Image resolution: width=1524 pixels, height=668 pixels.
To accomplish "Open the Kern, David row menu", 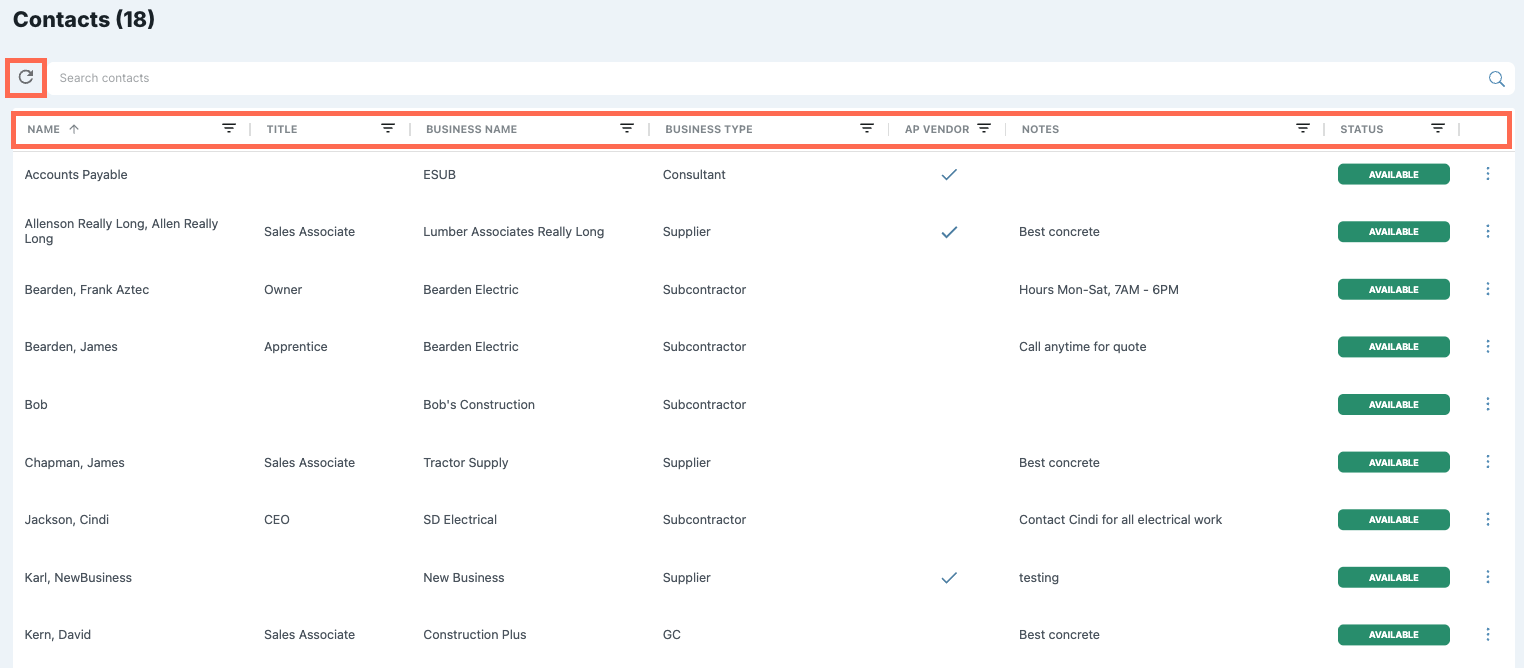I will click(x=1488, y=634).
